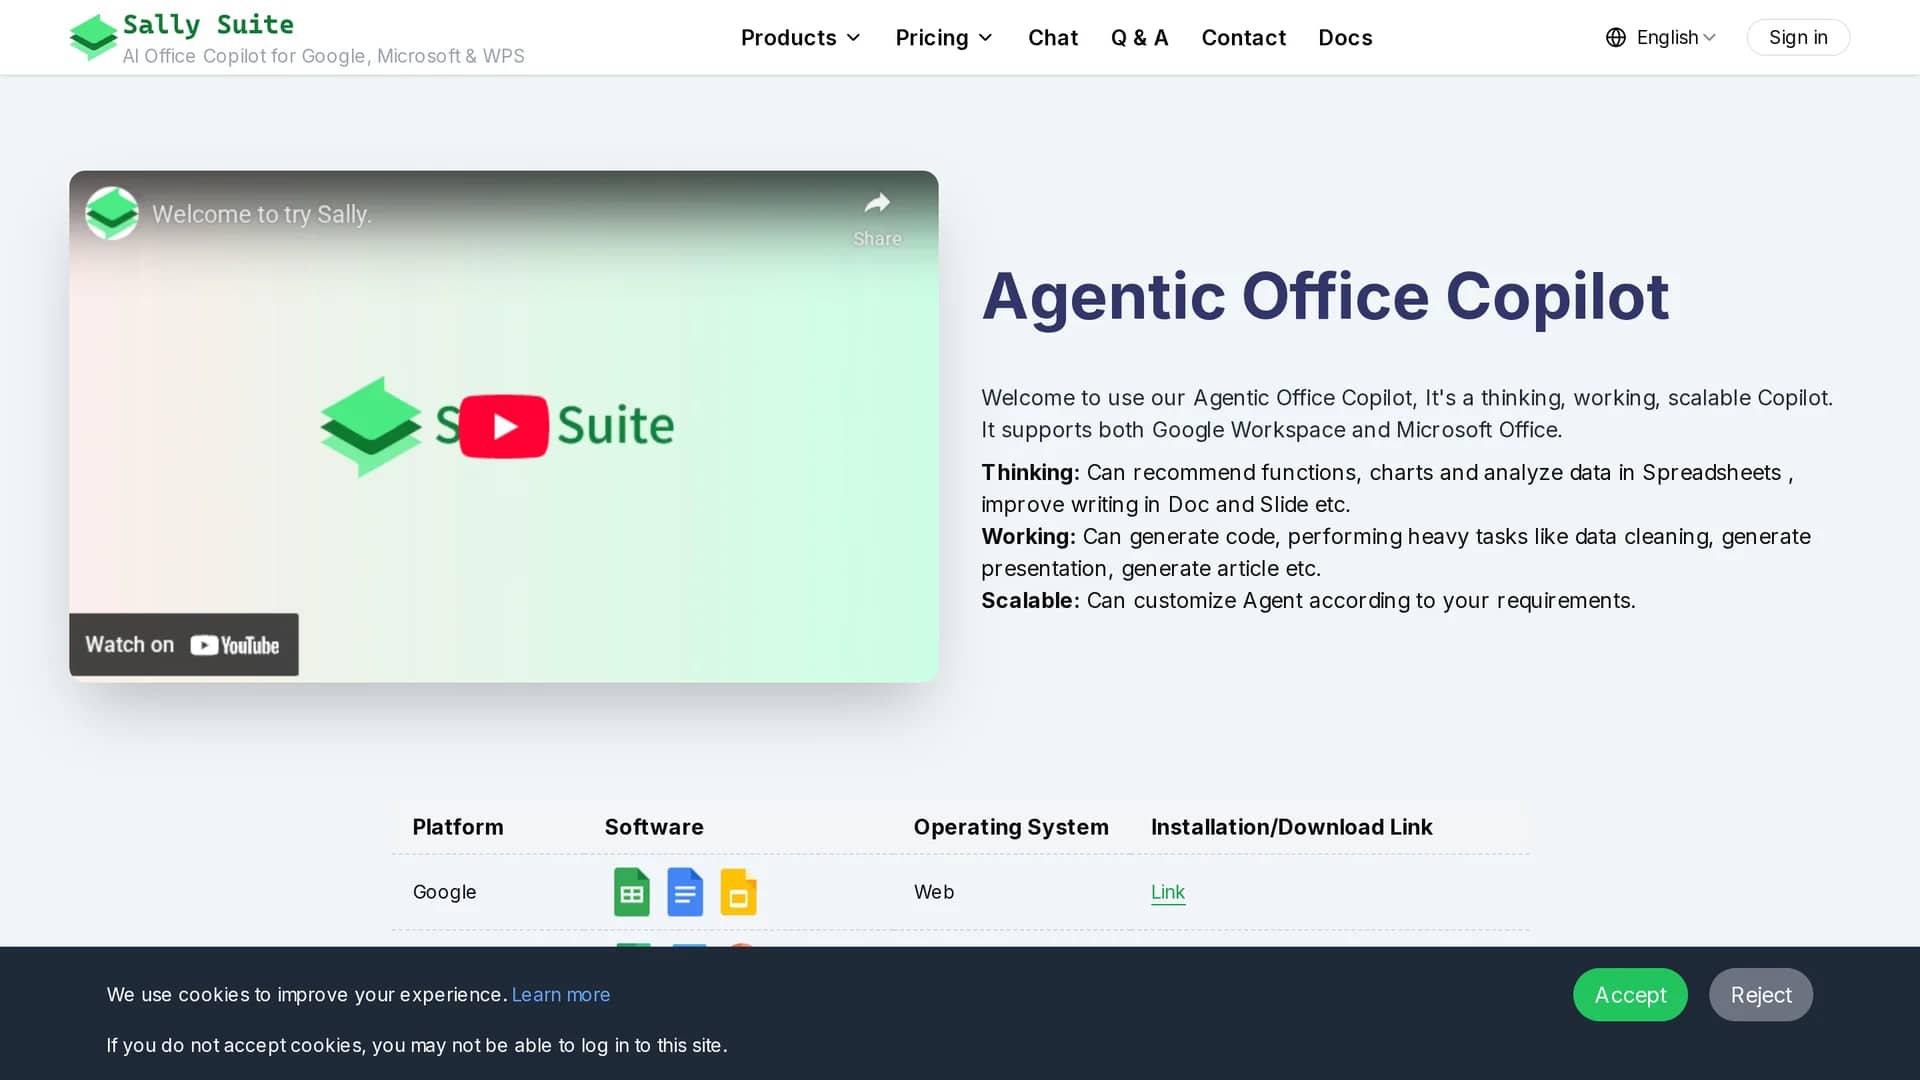Click the Sign in button
The width and height of the screenshot is (1920, 1080).
(1798, 38)
